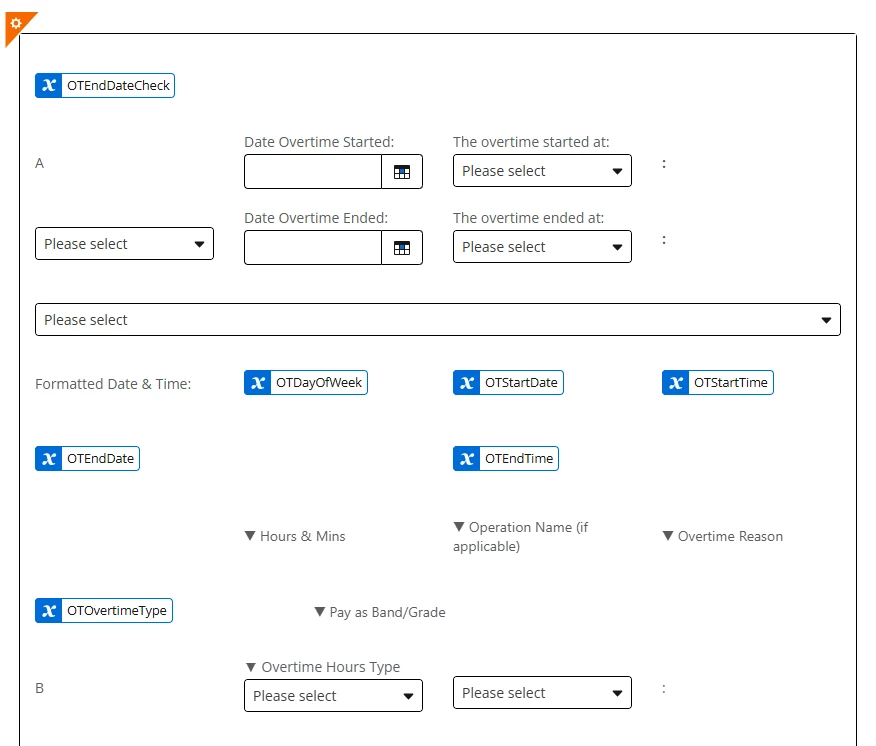Expand the Overtime Hours Type section
The image size is (876, 746).
pyautogui.click(x=323, y=667)
